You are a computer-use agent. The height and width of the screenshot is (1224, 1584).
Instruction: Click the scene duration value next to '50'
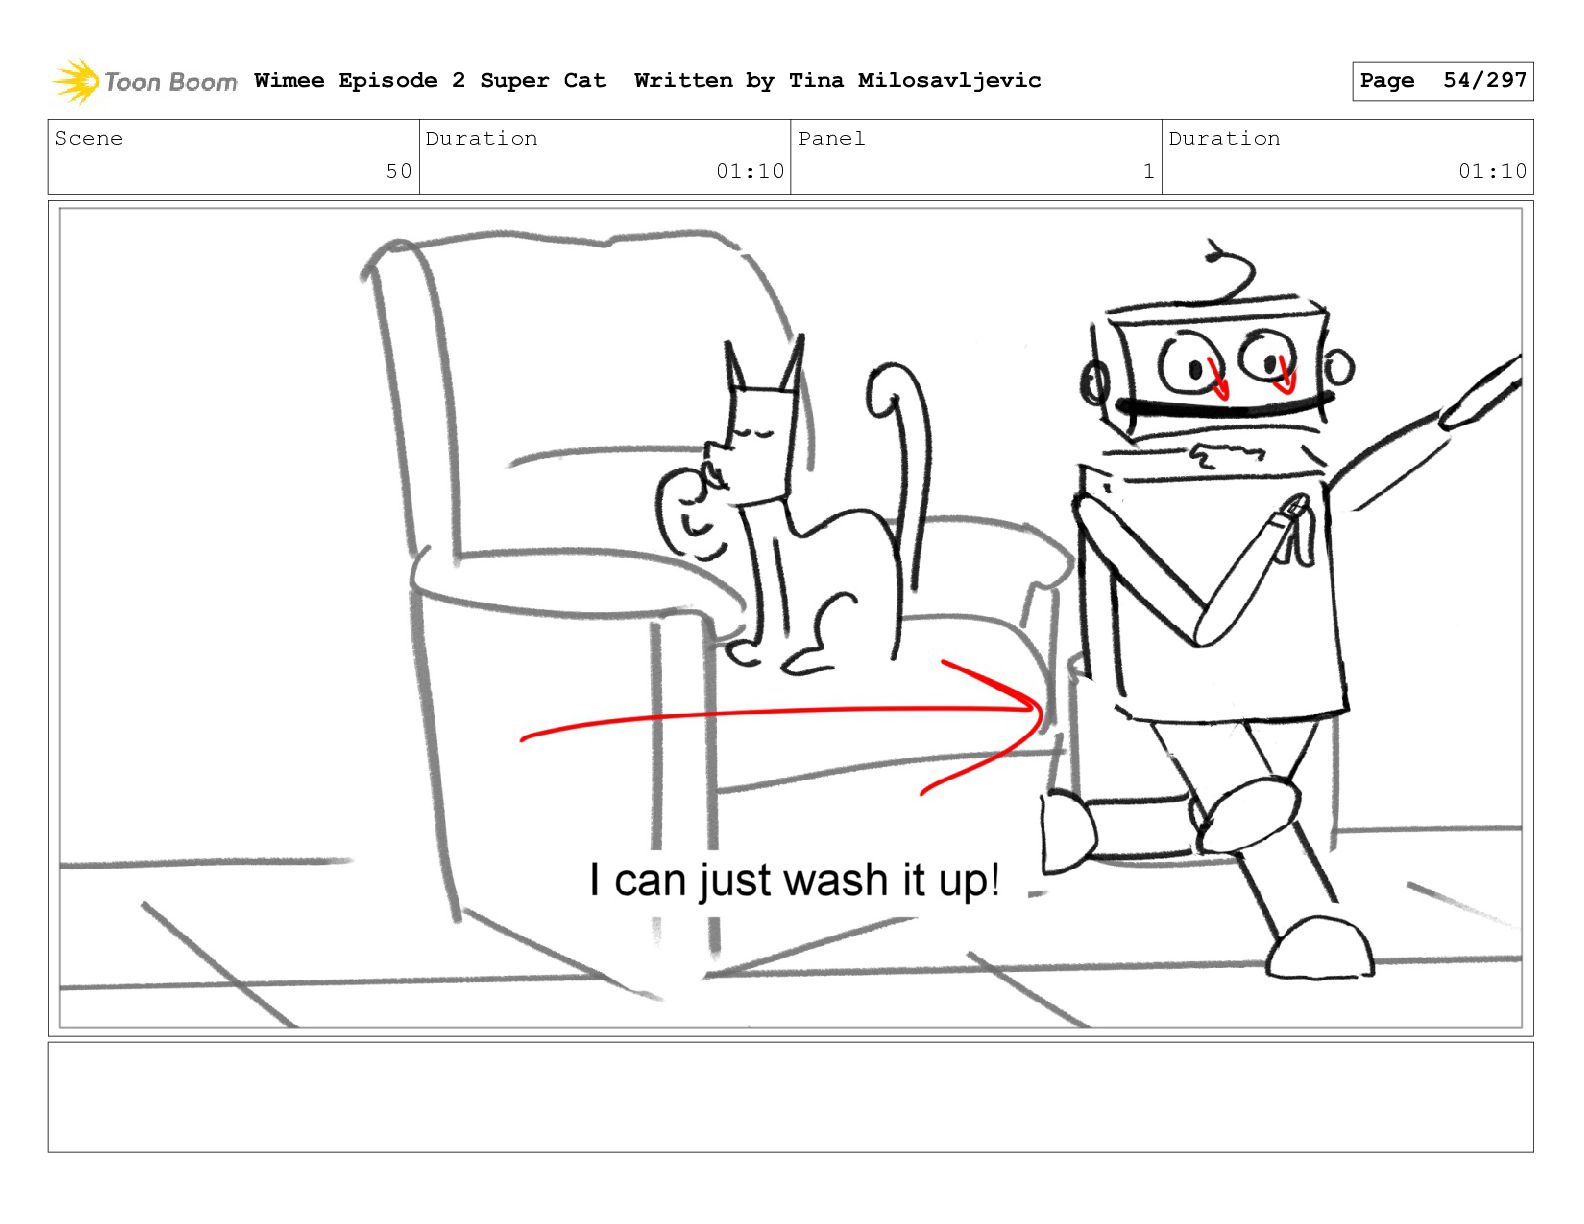click(750, 171)
